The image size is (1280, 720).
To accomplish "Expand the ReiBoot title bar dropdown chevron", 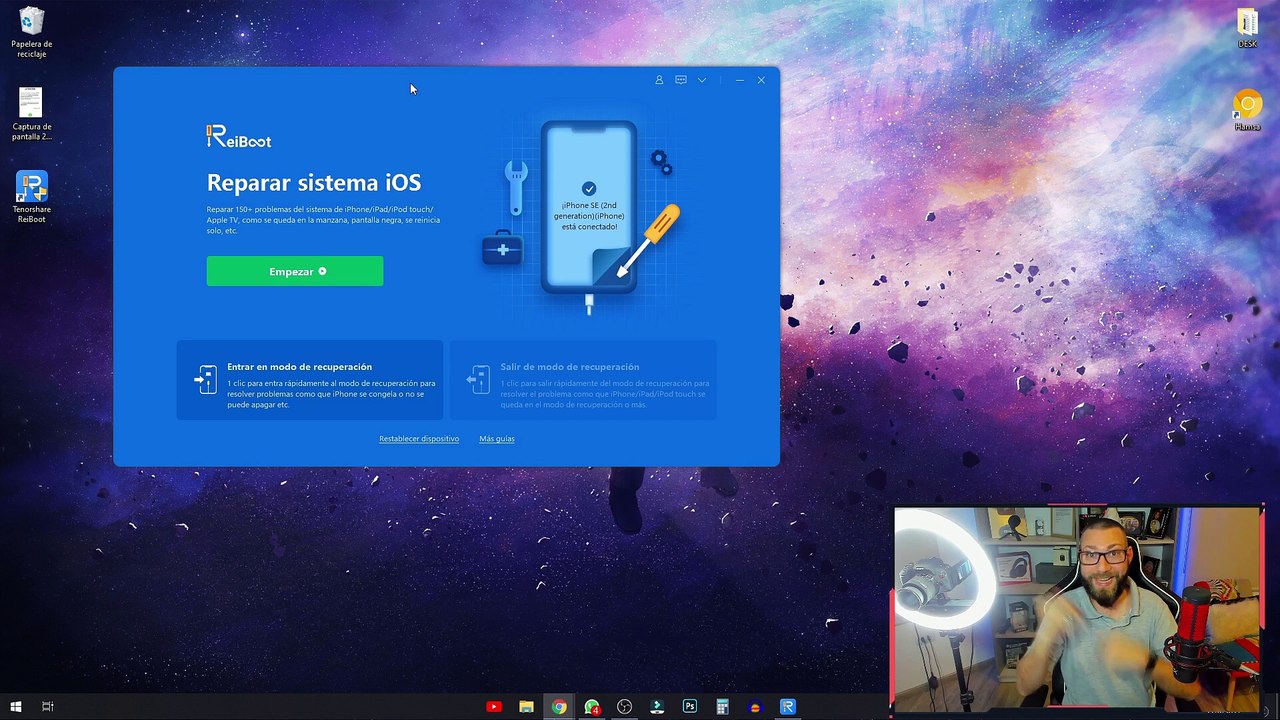I will (x=702, y=80).
